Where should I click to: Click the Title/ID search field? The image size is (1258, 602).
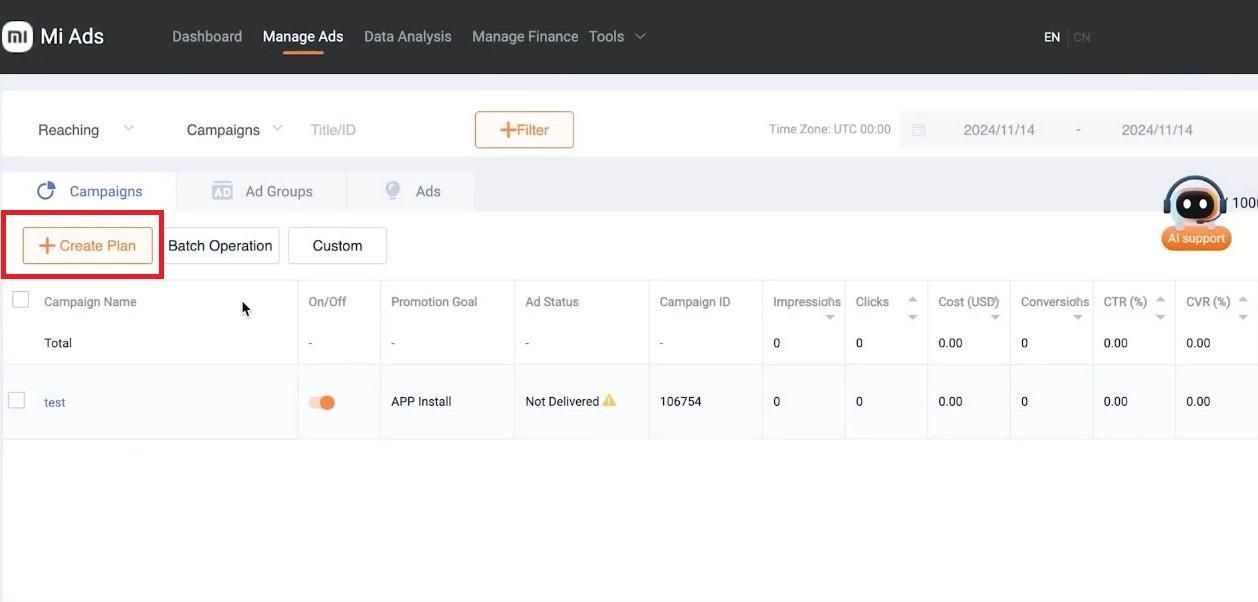pyautogui.click(x=380, y=130)
